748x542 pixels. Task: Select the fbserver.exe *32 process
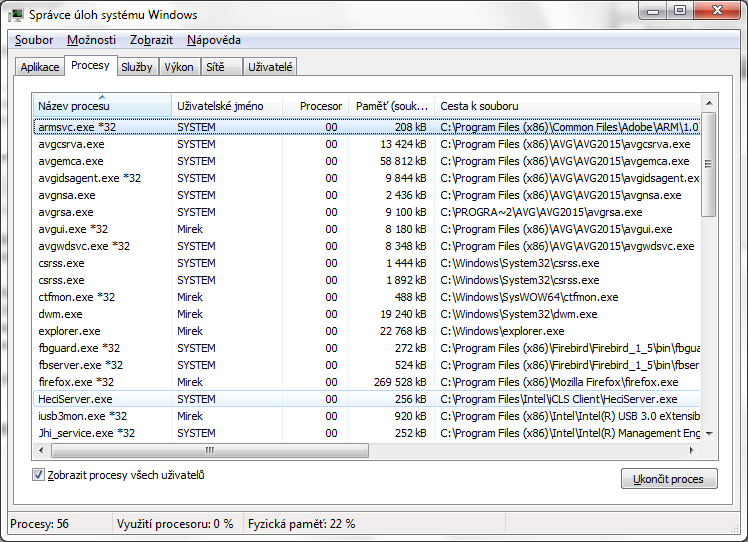(x=367, y=365)
